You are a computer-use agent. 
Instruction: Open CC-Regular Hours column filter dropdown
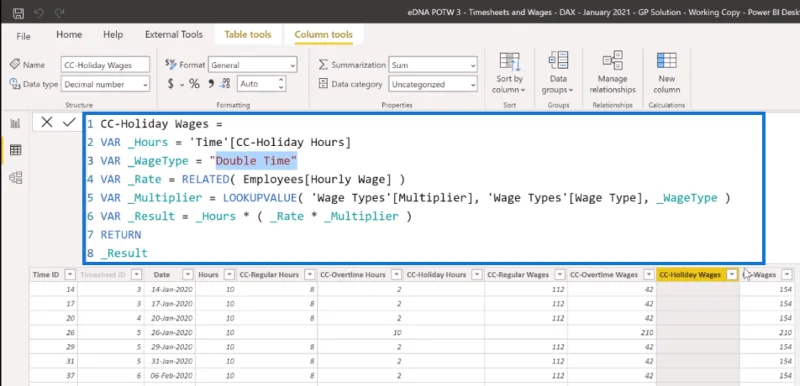(x=310, y=275)
